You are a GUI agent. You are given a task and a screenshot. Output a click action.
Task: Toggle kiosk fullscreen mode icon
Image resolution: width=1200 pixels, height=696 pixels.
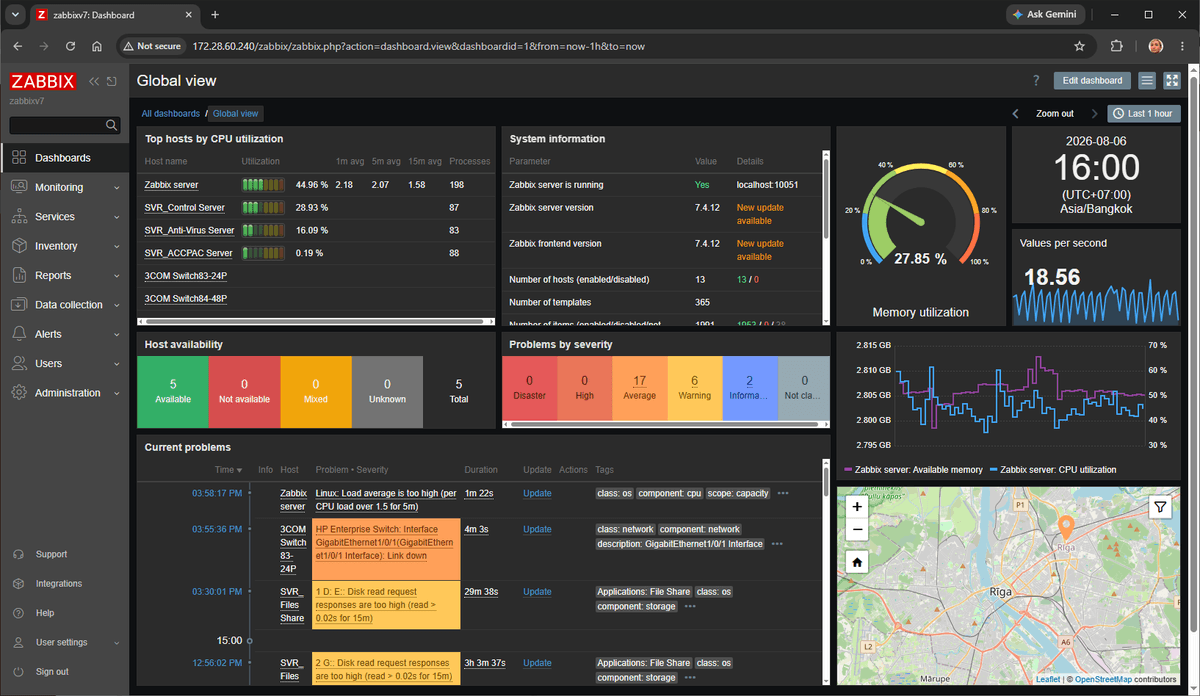click(x=1172, y=81)
